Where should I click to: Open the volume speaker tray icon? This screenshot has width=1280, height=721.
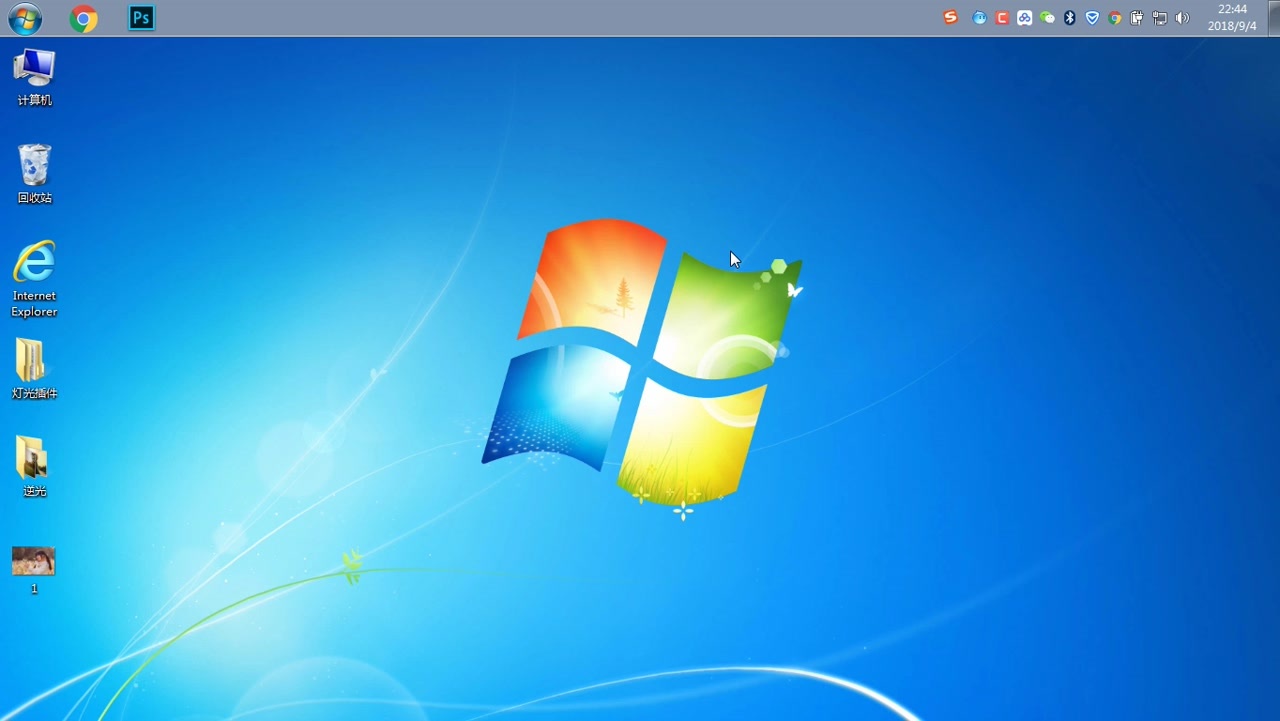[x=1182, y=18]
